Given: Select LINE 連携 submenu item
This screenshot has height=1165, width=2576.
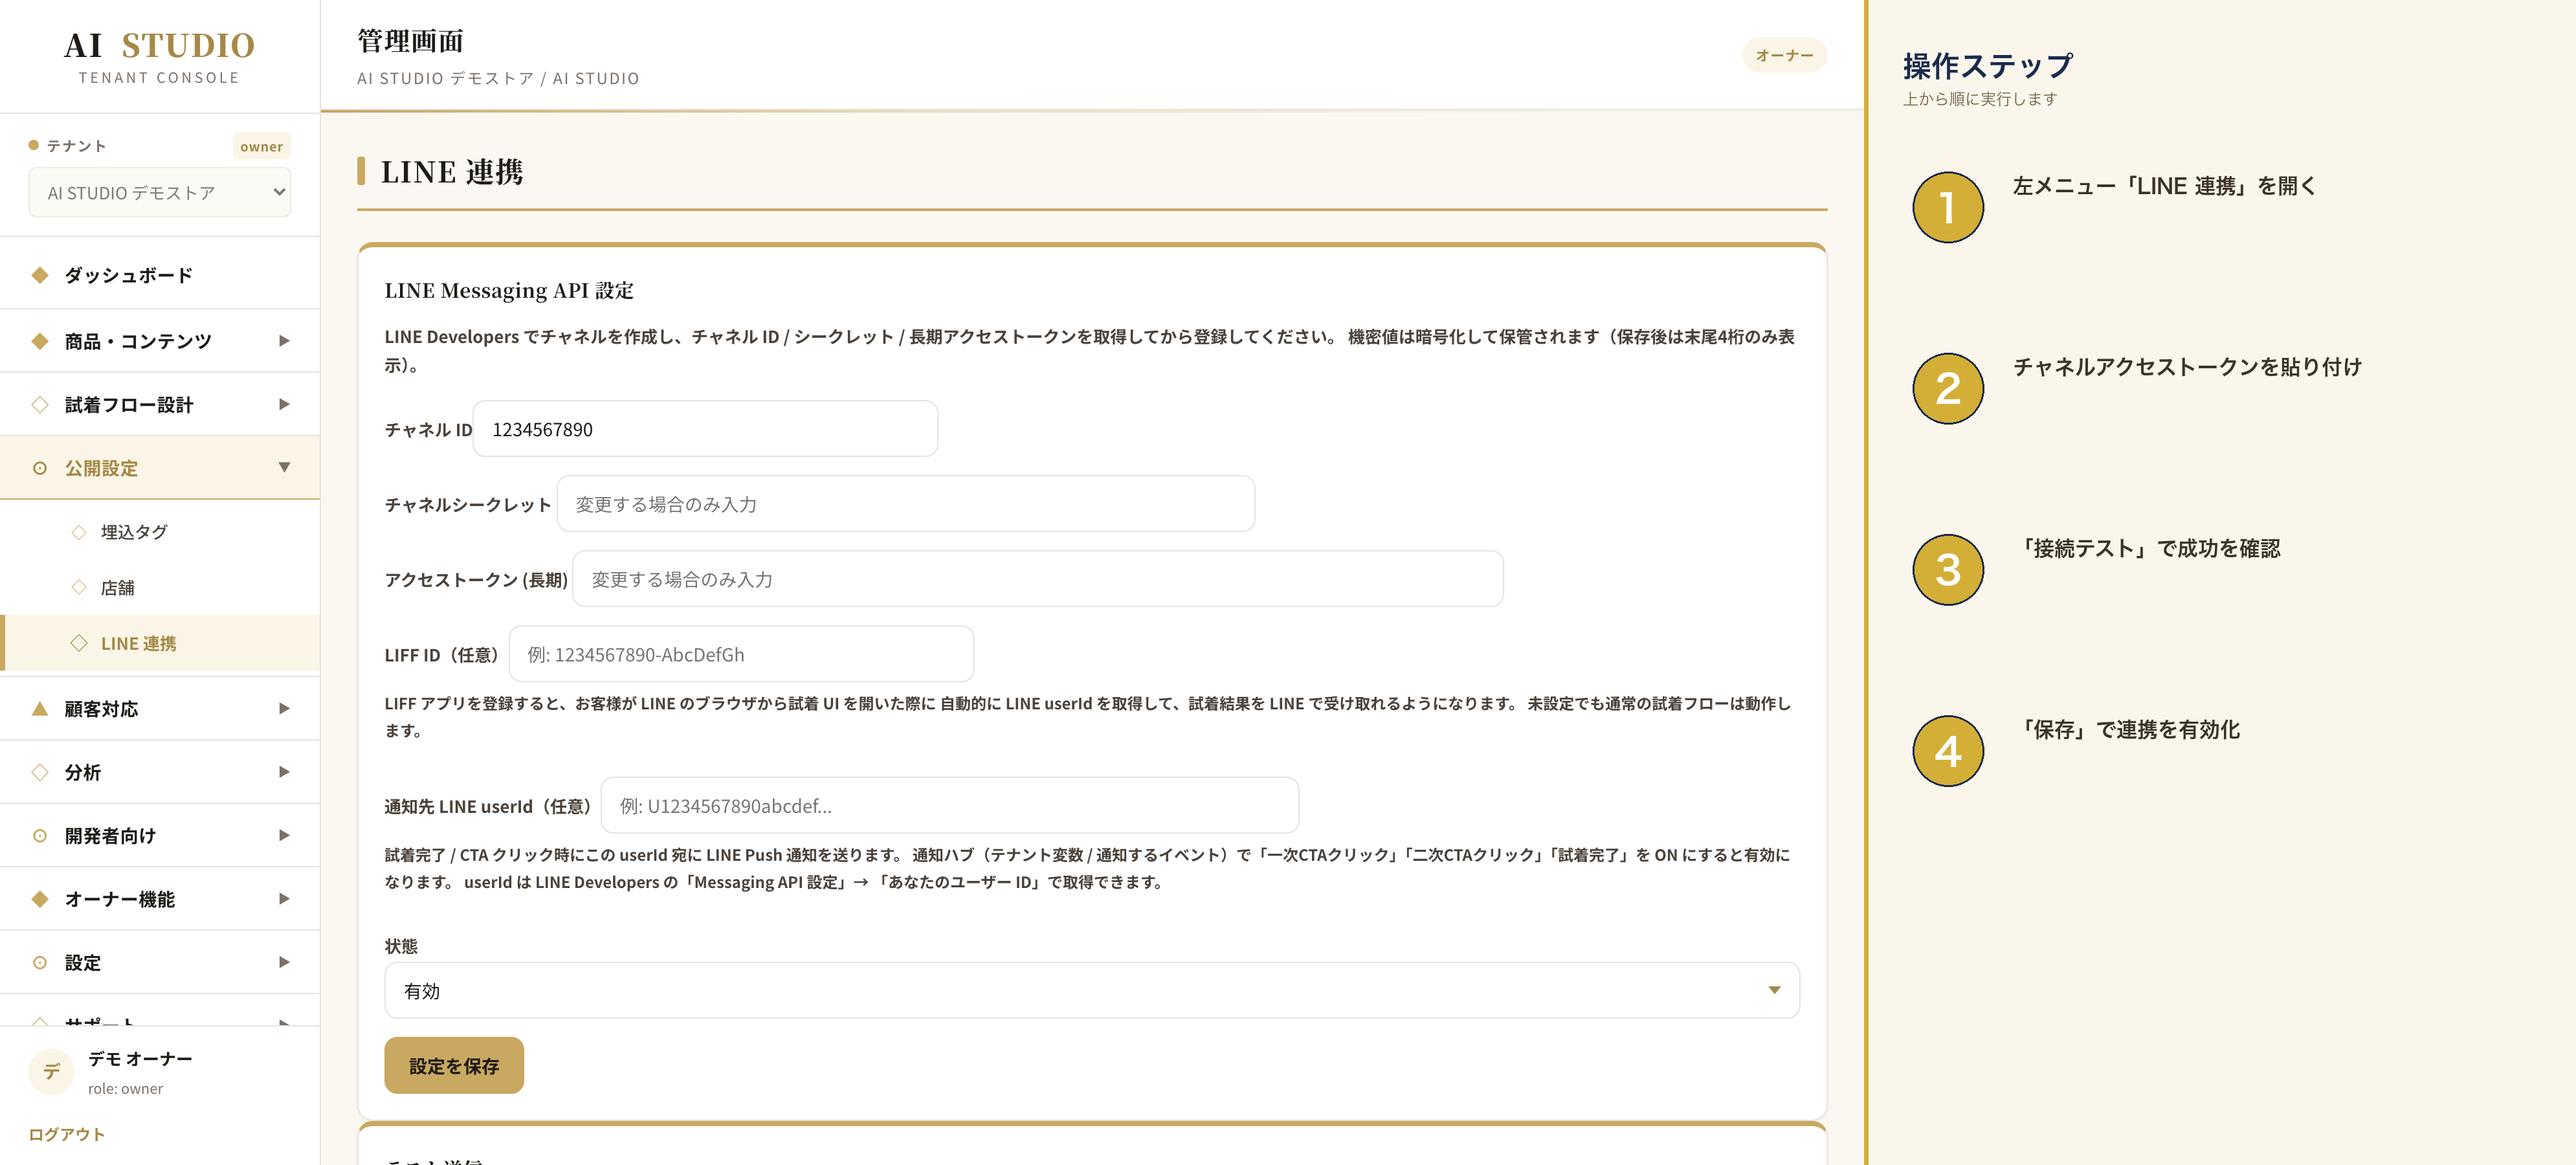Looking at the screenshot, I should (160, 643).
